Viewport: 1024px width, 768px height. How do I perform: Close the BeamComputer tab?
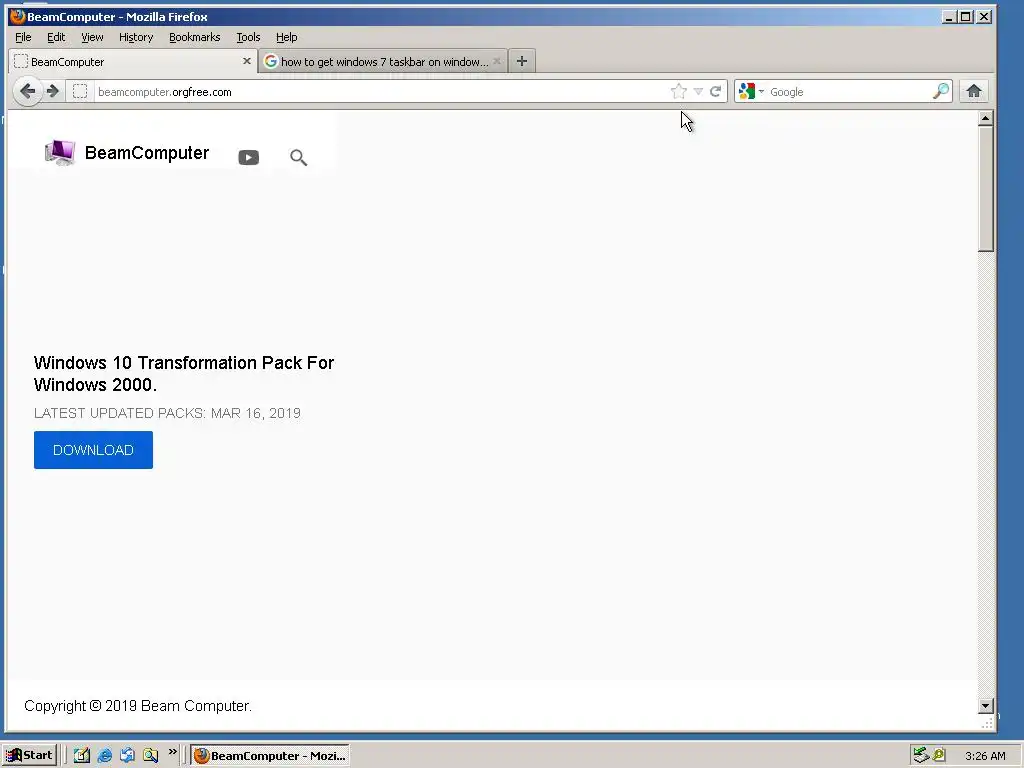[x=247, y=61]
